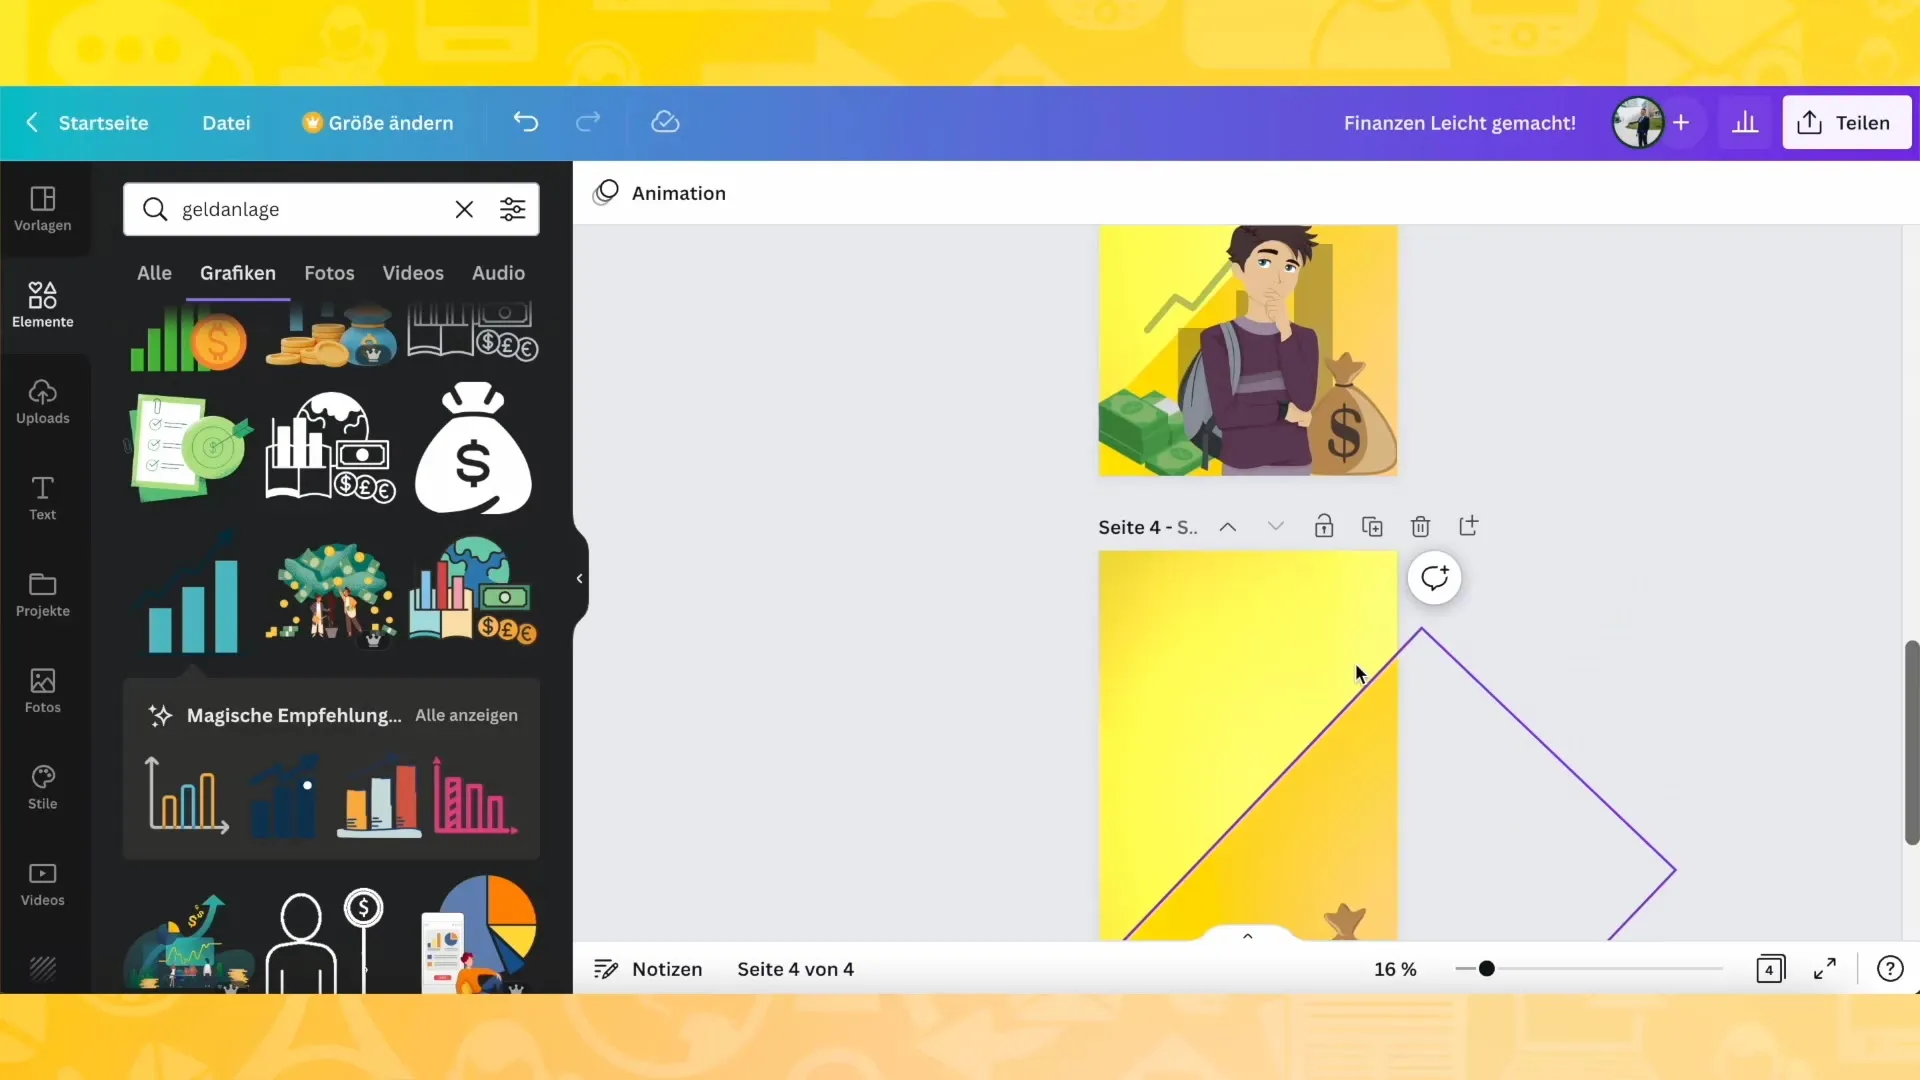
Task: Expand page navigation chevron down on Seite 4
Action: click(x=1275, y=526)
